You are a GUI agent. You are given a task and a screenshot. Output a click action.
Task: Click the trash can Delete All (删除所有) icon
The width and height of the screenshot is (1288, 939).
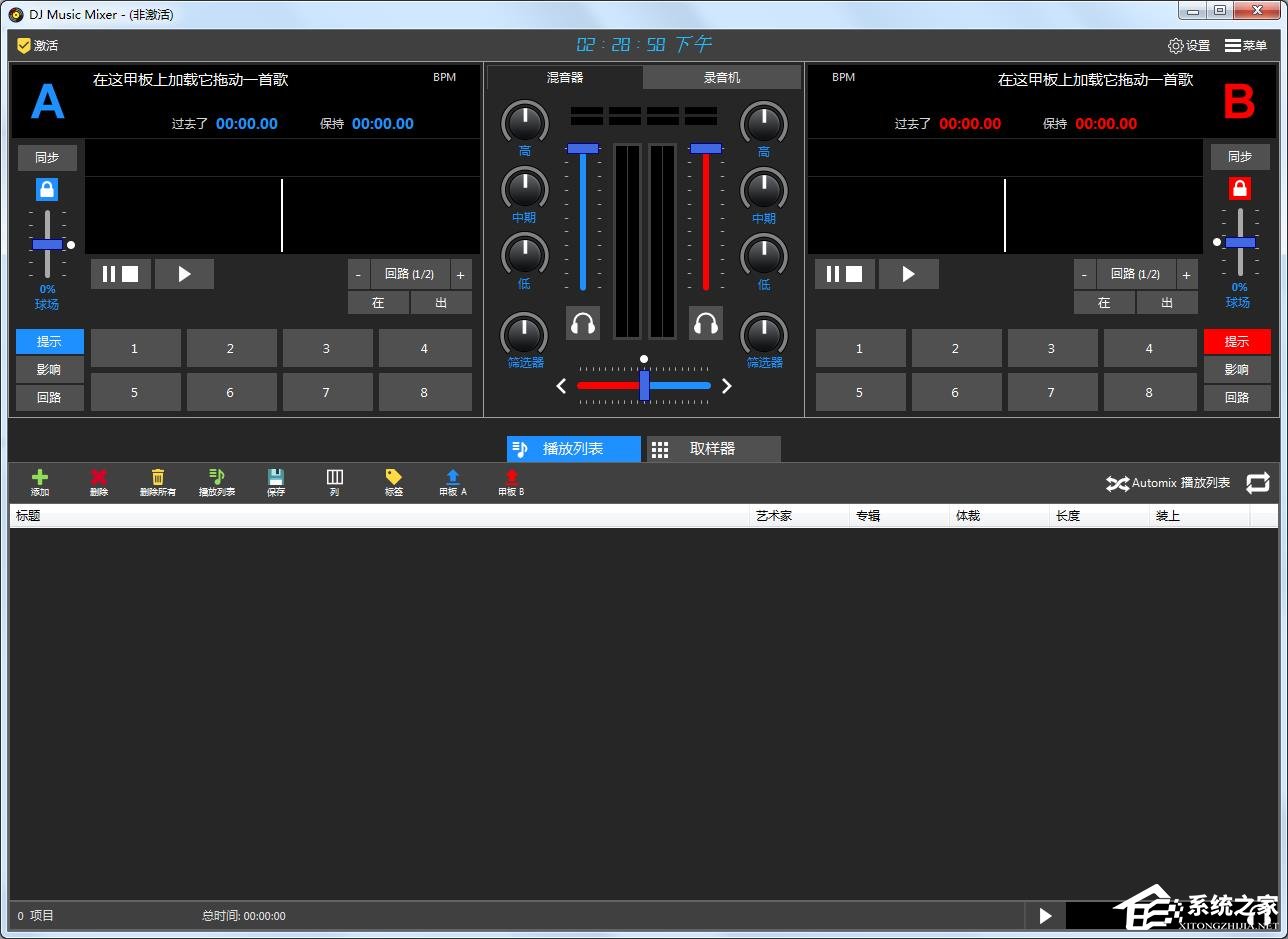(x=157, y=479)
